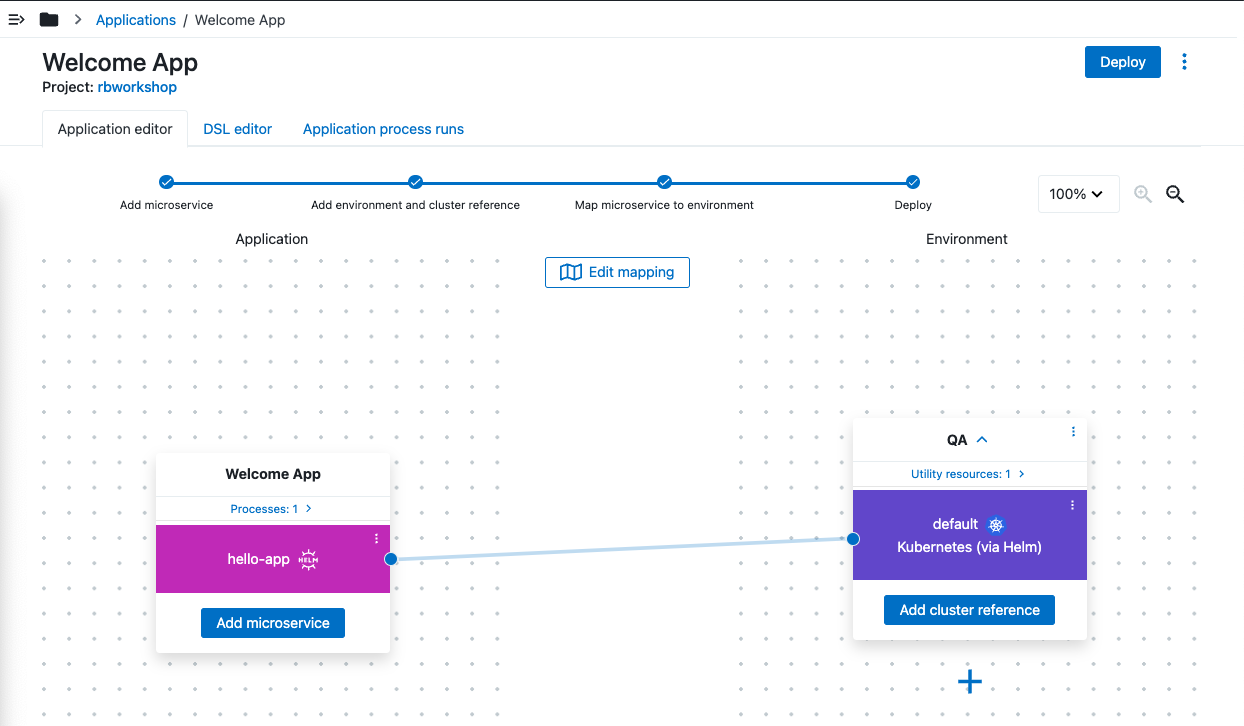Switch to the DSL editor tab

pyautogui.click(x=237, y=129)
